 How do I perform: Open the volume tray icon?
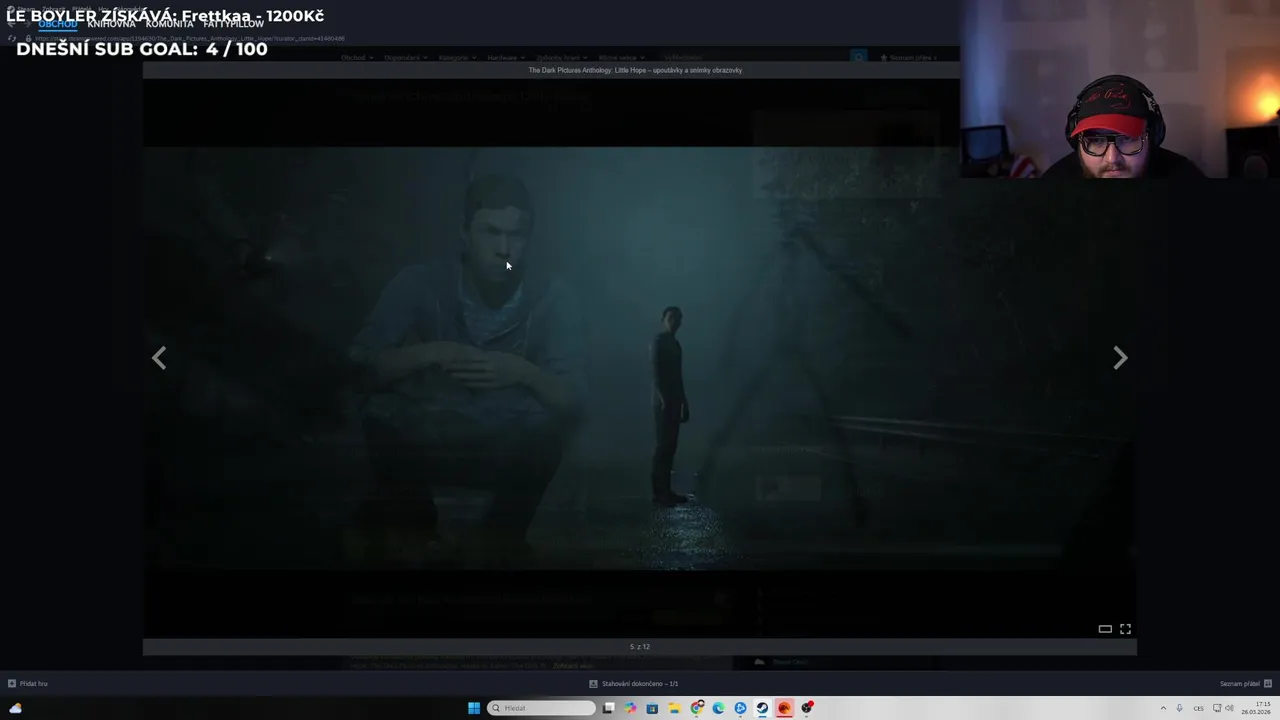(x=1229, y=708)
